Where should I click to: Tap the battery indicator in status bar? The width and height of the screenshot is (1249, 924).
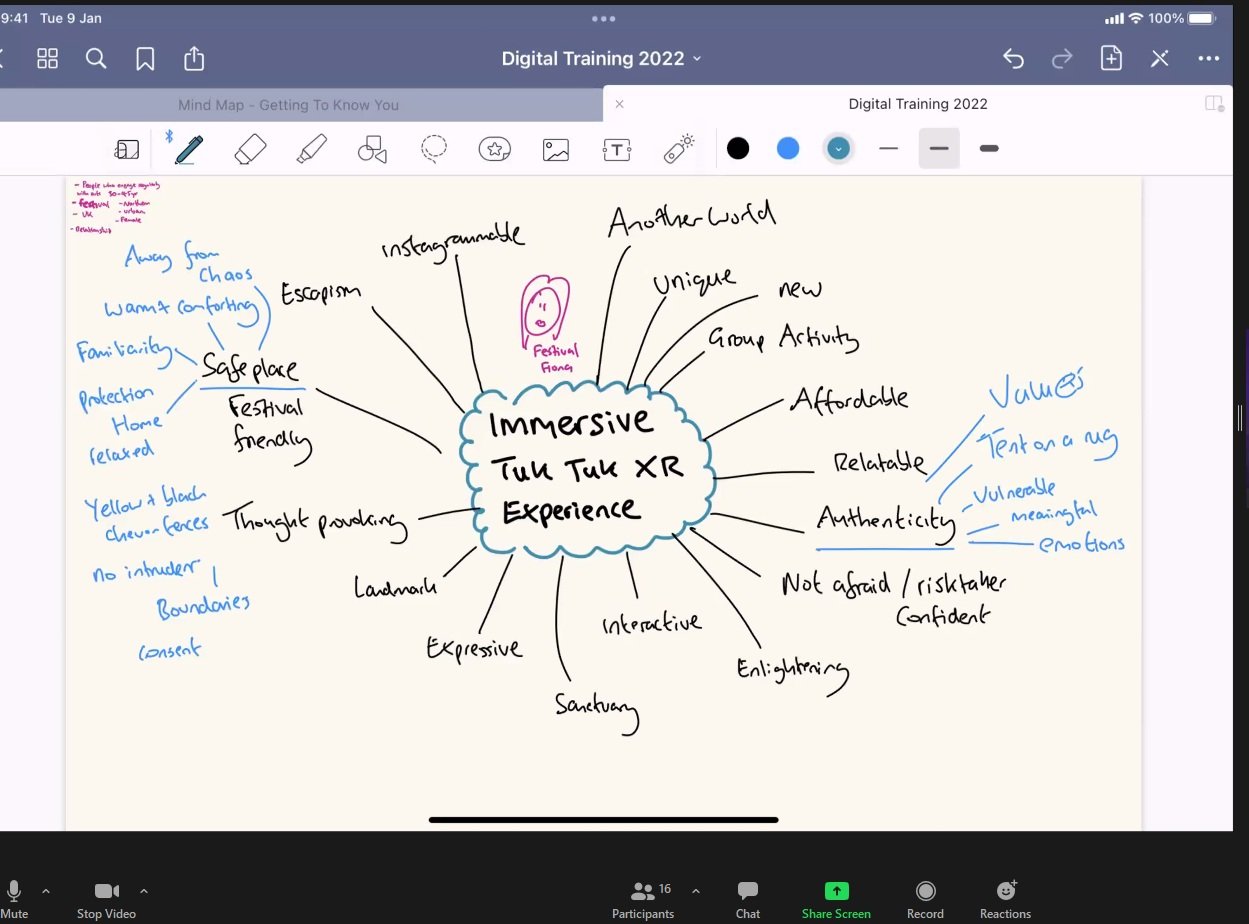(1202, 18)
